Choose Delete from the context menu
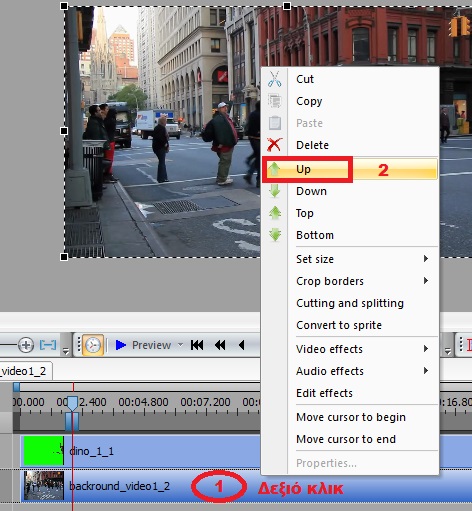 pos(350,145)
